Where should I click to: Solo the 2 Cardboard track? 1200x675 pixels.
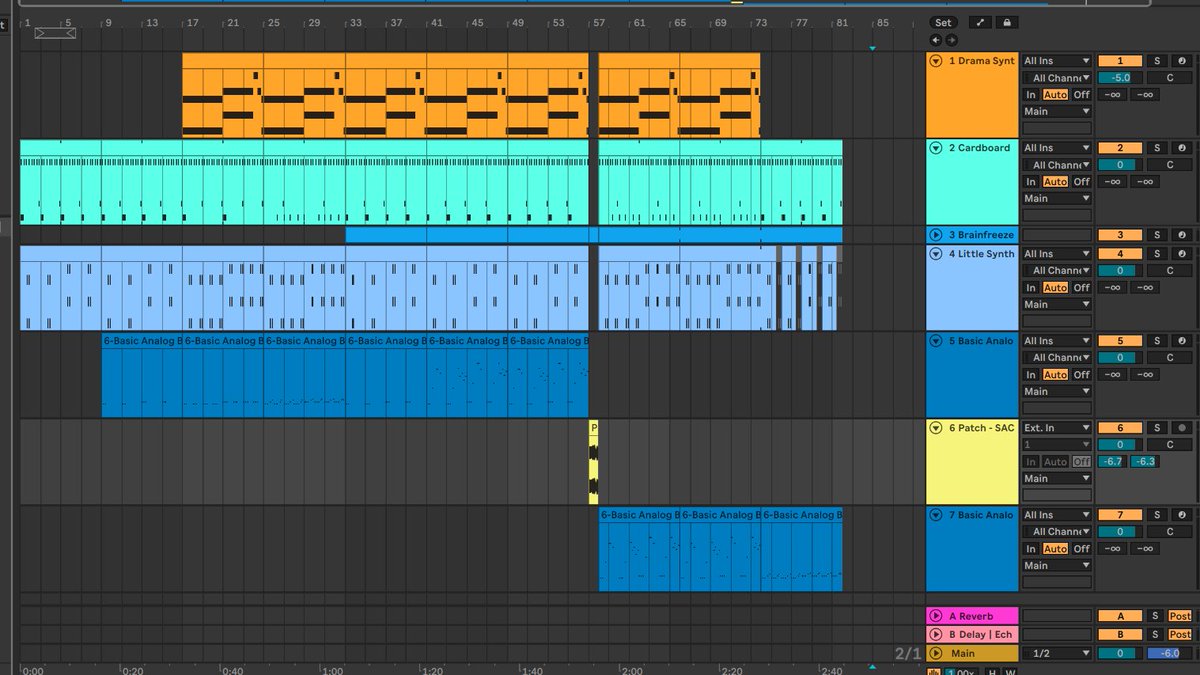pyautogui.click(x=1155, y=149)
